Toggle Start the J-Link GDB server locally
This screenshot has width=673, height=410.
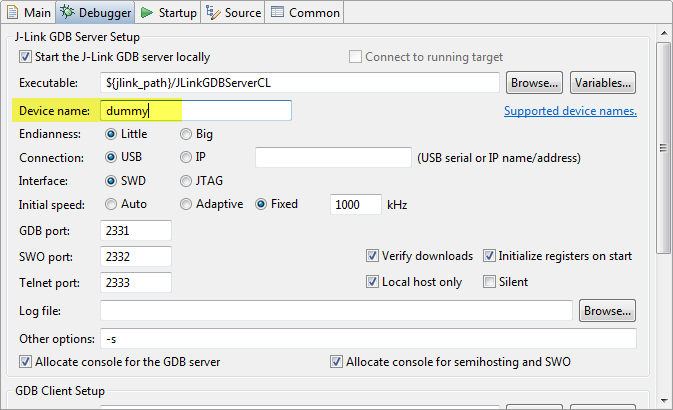point(26,57)
